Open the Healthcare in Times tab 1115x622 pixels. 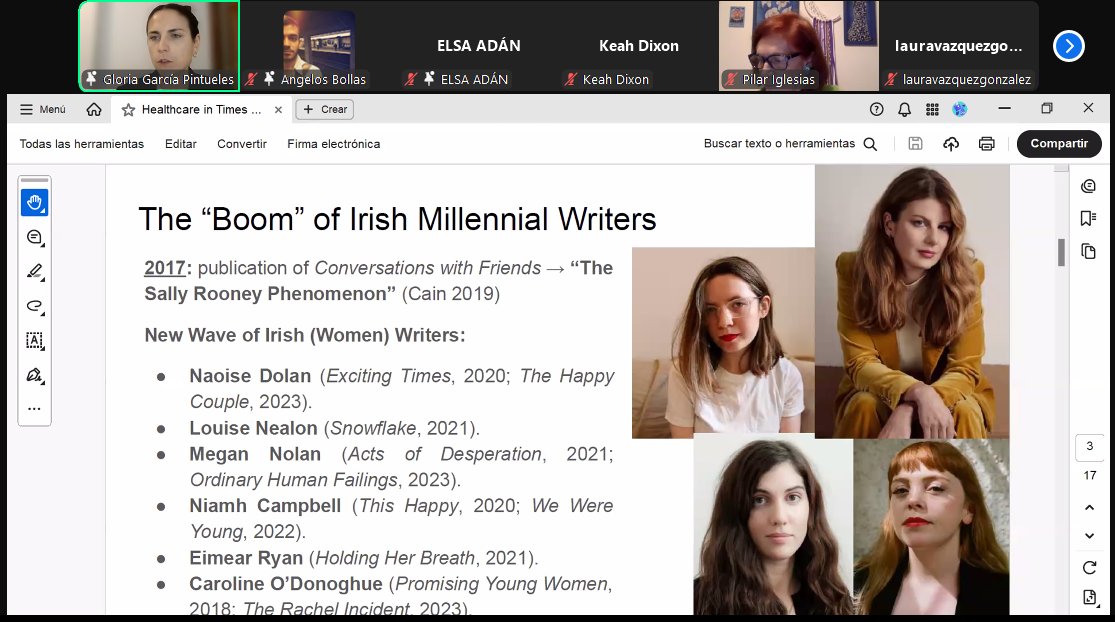[x=201, y=109]
